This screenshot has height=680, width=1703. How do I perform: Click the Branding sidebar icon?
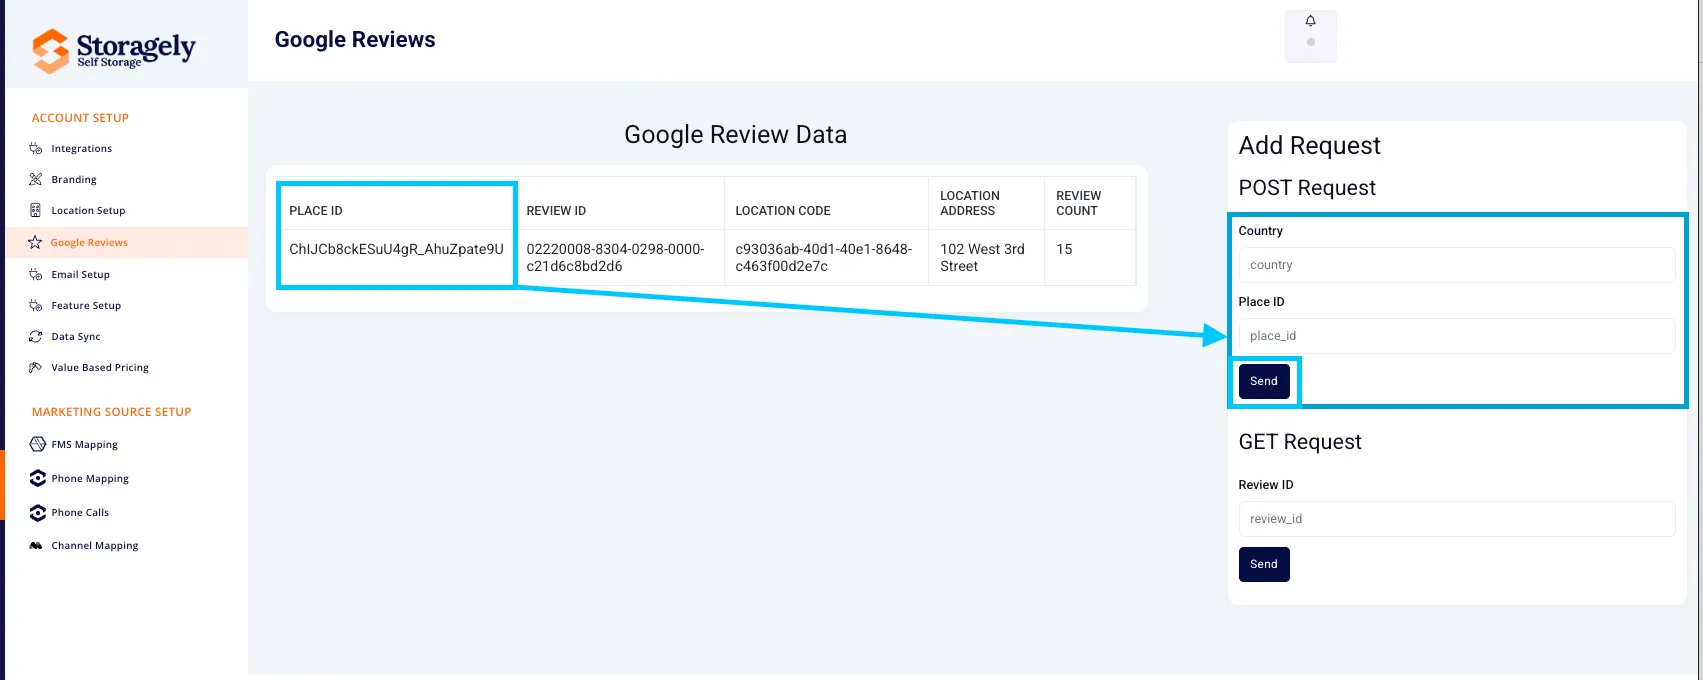tap(36, 180)
